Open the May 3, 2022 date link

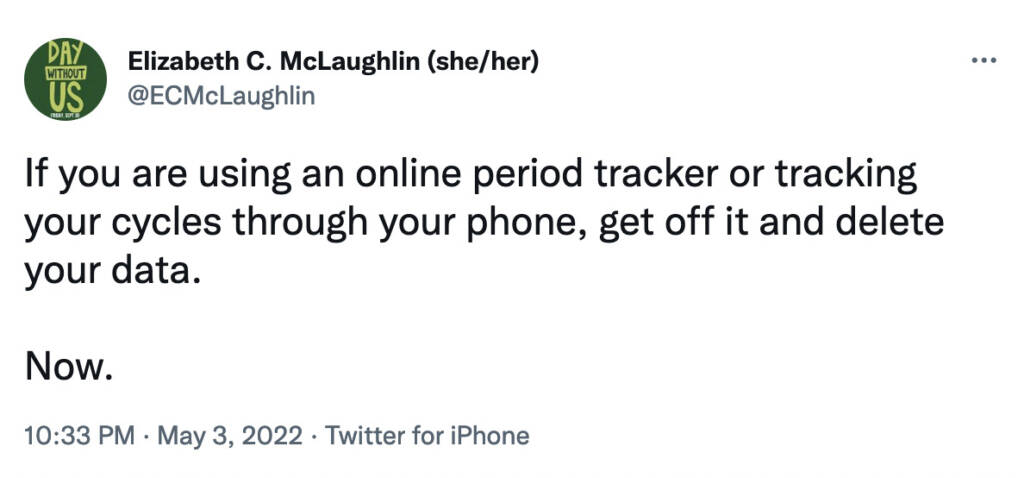coord(231,436)
